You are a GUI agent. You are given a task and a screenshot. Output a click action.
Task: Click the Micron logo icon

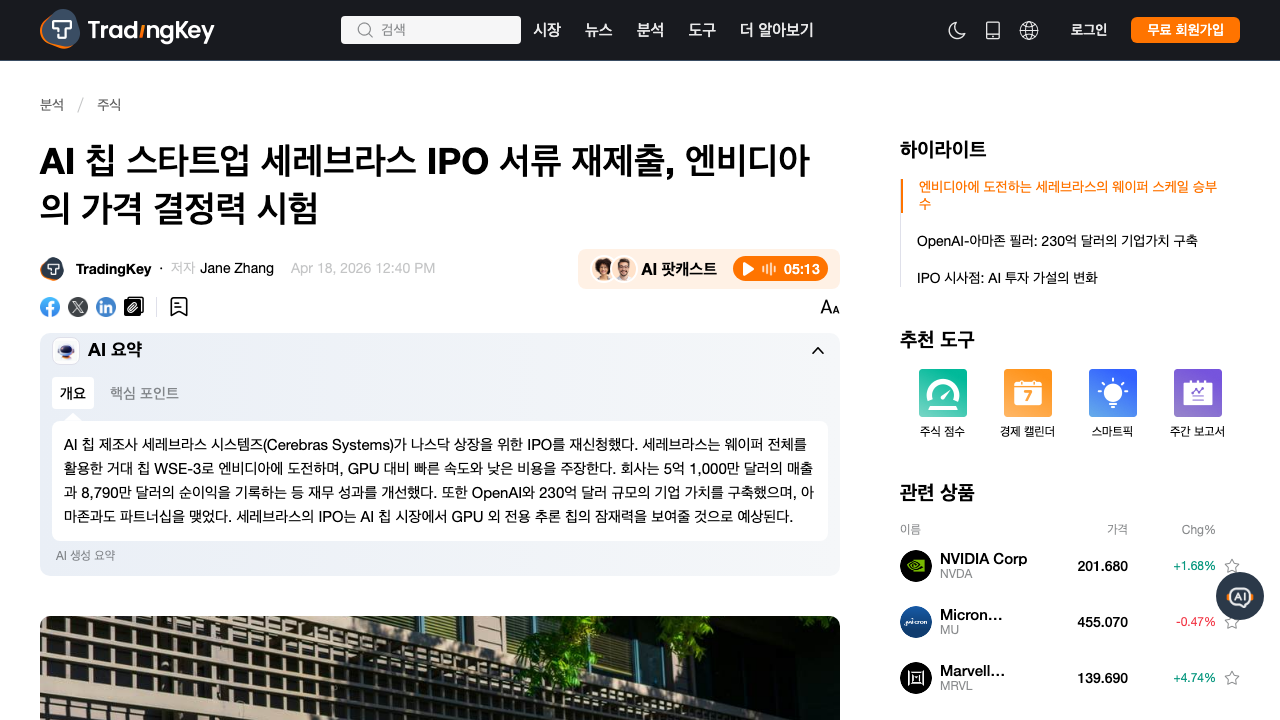click(916, 622)
